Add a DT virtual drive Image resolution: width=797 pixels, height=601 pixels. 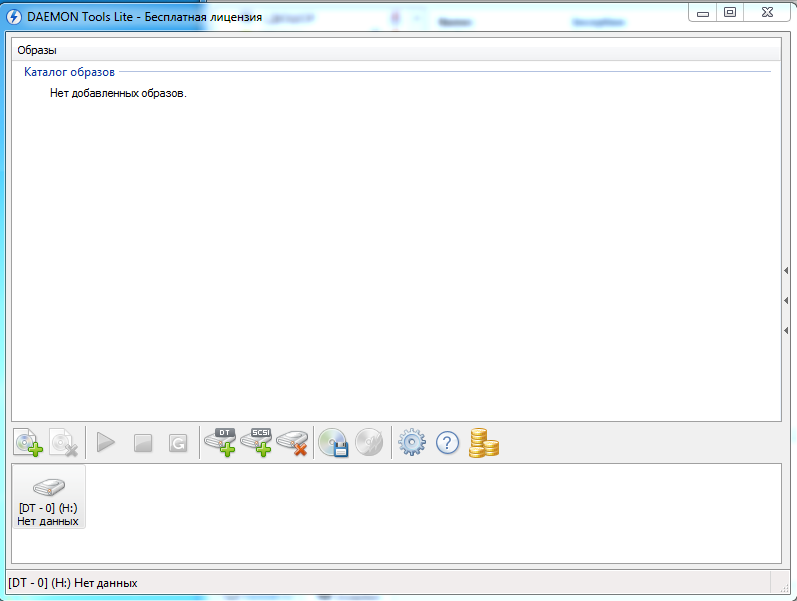point(220,442)
